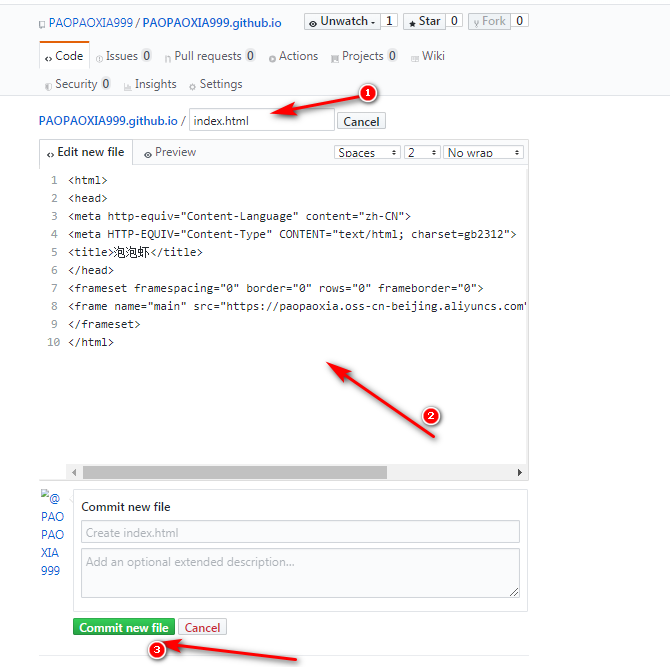Click code line 7 frameset tag

[276, 288]
